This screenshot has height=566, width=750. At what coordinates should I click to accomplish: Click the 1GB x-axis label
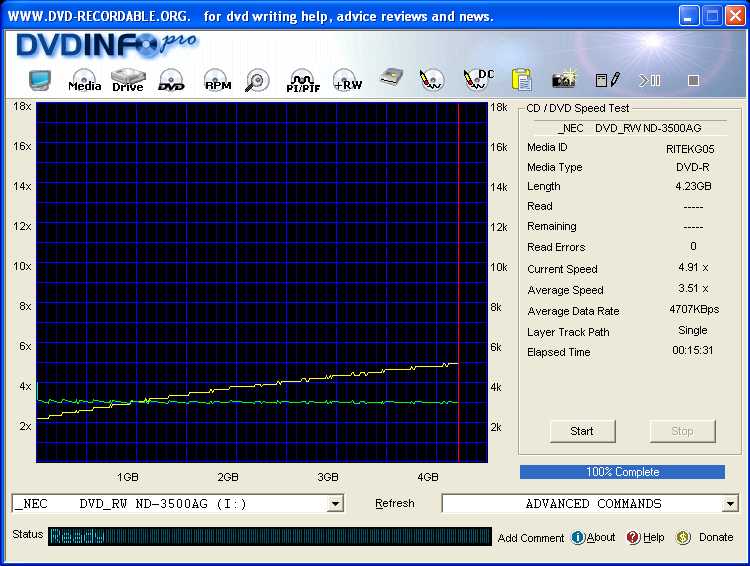tap(128, 477)
